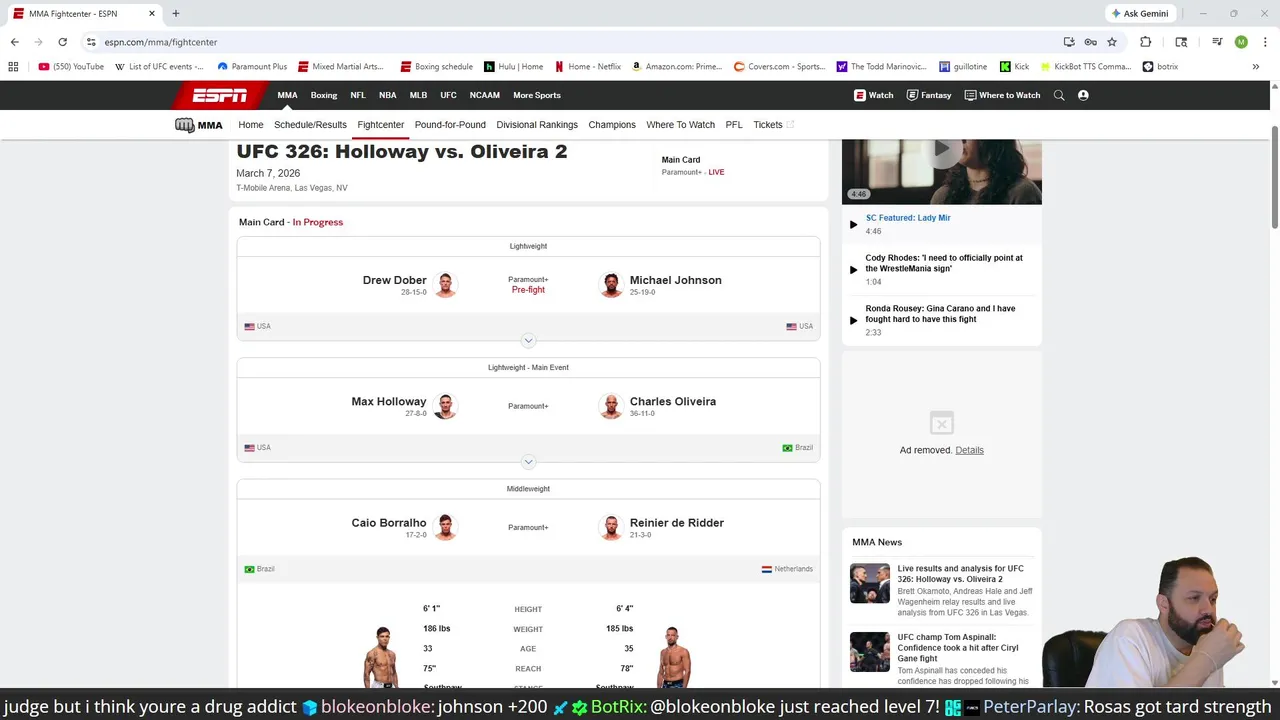The width and height of the screenshot is (1280, 720).
Task: Open the Kick bookmark
Action: 1014,67
